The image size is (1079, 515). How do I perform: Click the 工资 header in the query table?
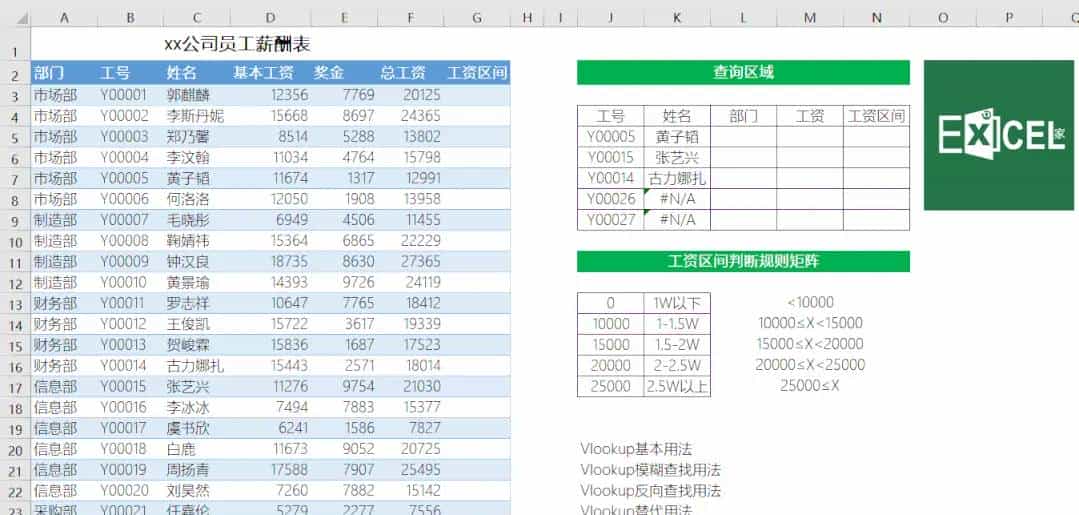point(810,116)
